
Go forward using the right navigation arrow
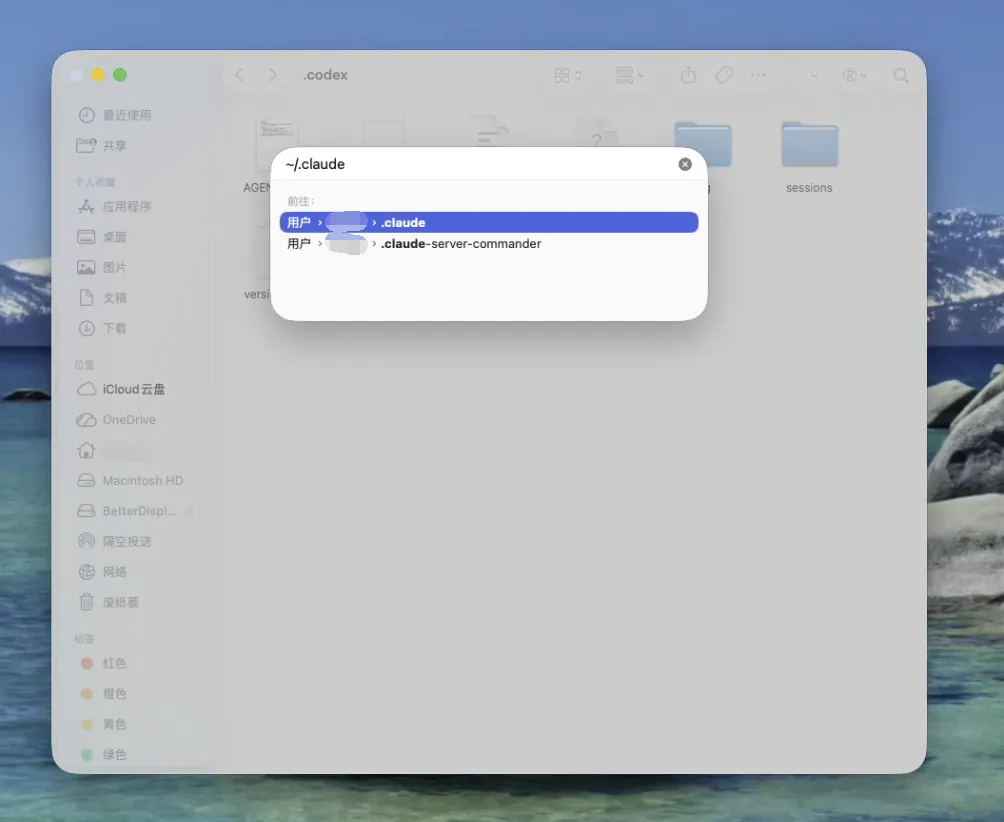click(x=272, y=75)
